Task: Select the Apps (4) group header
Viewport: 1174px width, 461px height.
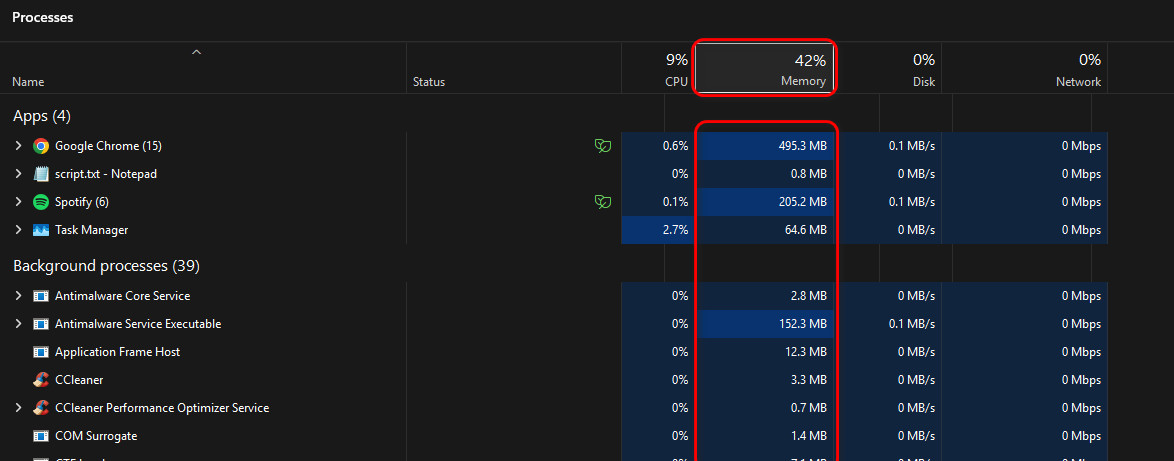Action: tap(41, 116)
